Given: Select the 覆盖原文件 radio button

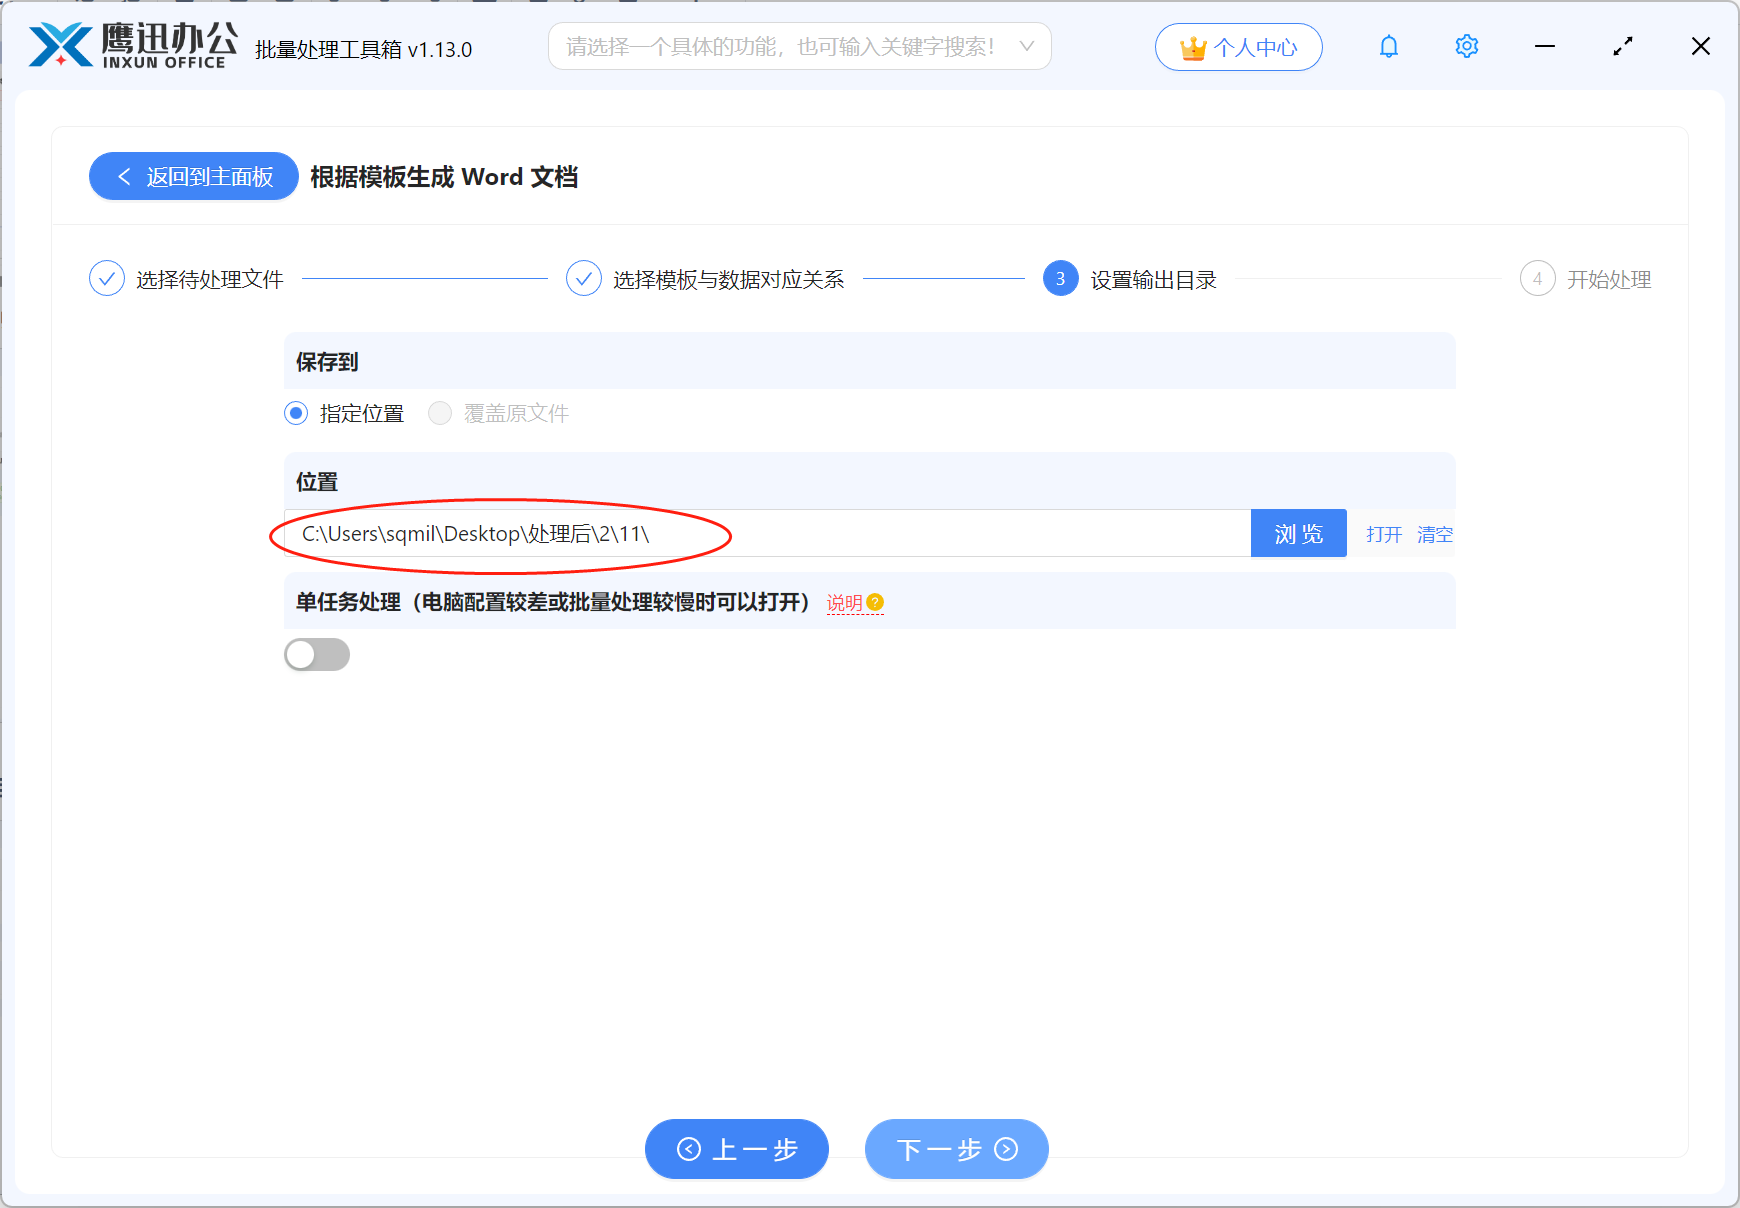Looking at the screenshot, I should [440, 413].
